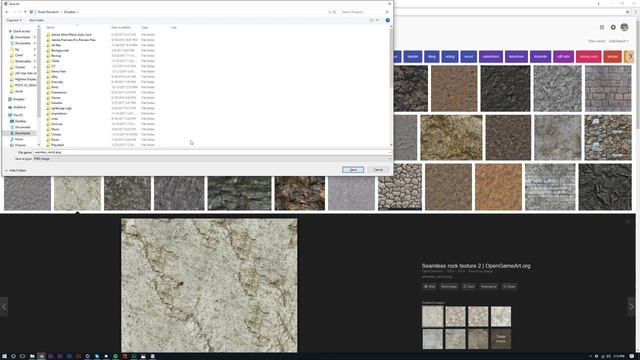The height and width of the screenshot is (360, 640).
Task: Open the orange sand texture thumbnail
Action: 498,187
